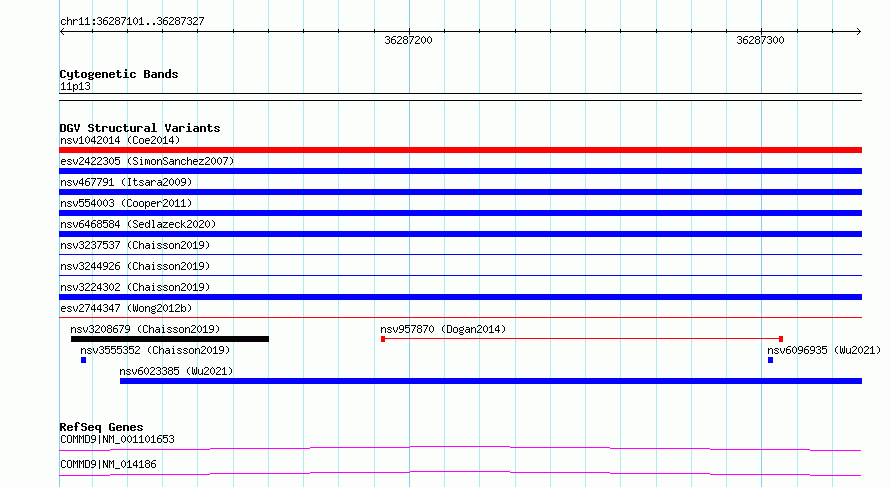This screenshot has width=890, height=487.
Task: Click the blue nsv6468584 variant bar
Action: 460,234
